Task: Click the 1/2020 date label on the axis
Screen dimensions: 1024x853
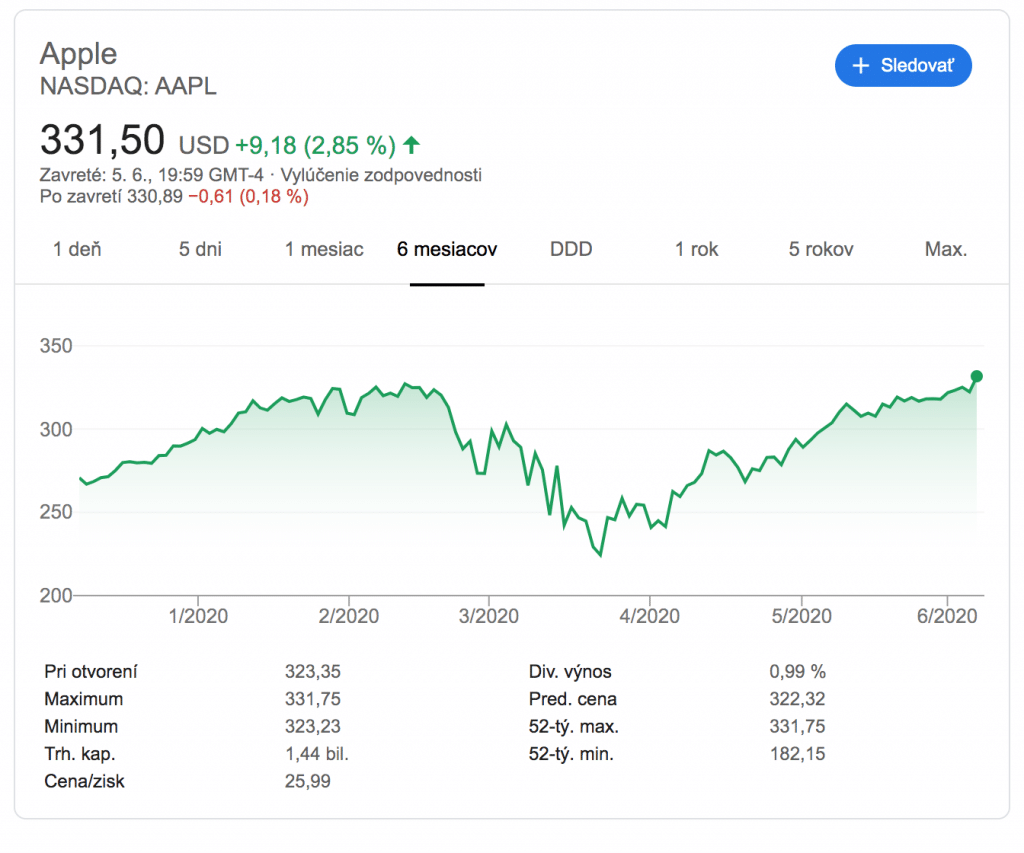Action: tap(198, 616)
